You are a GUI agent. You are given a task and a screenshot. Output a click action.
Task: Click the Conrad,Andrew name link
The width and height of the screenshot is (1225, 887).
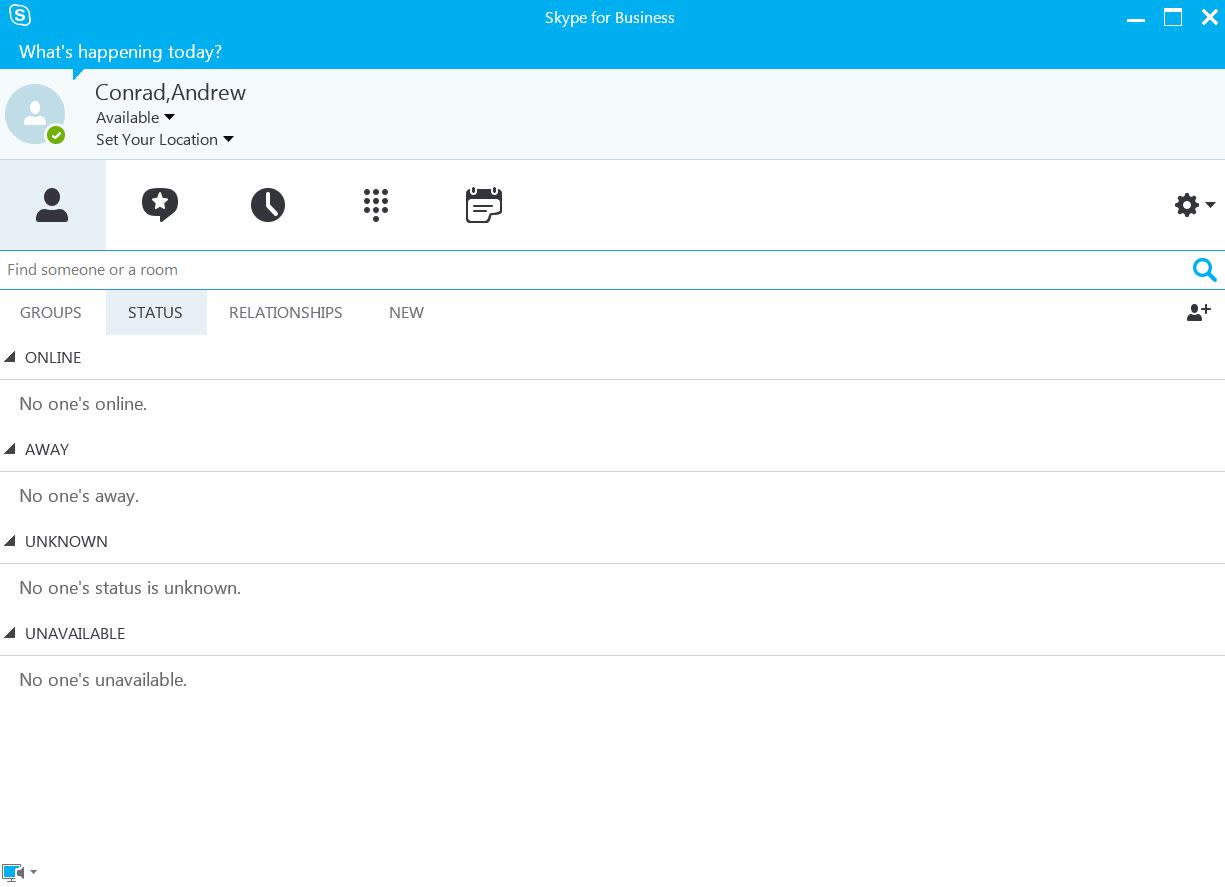170,92
